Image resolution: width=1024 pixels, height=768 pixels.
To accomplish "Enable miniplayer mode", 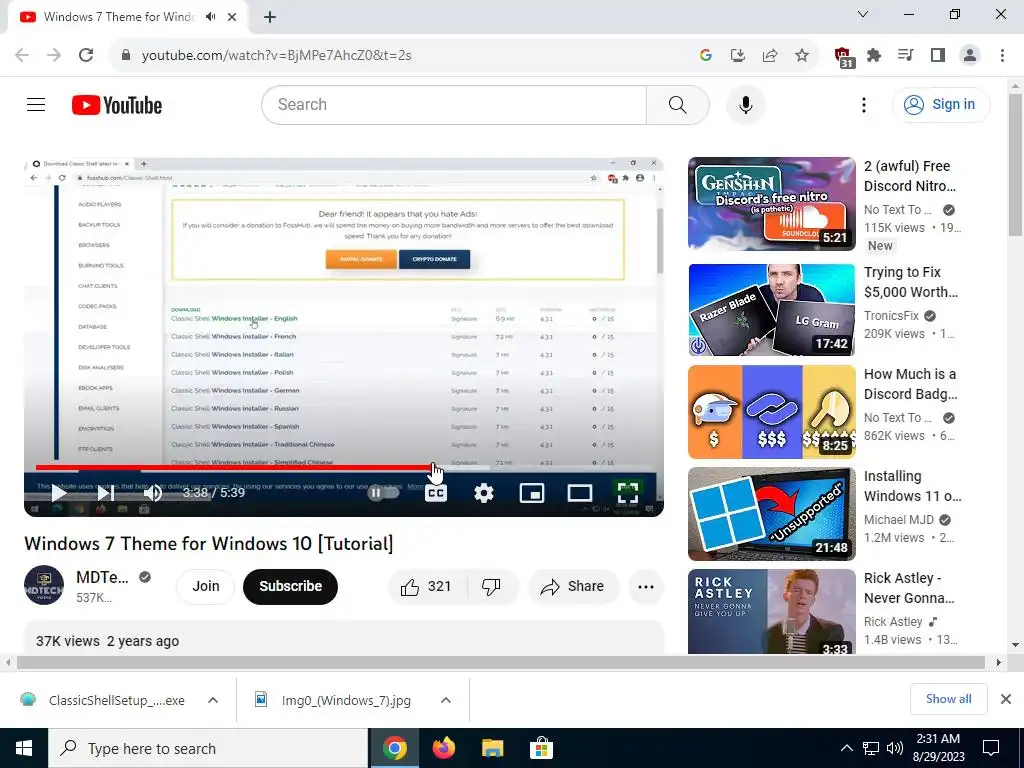I will pyautogui.click(x=532, y=493).
